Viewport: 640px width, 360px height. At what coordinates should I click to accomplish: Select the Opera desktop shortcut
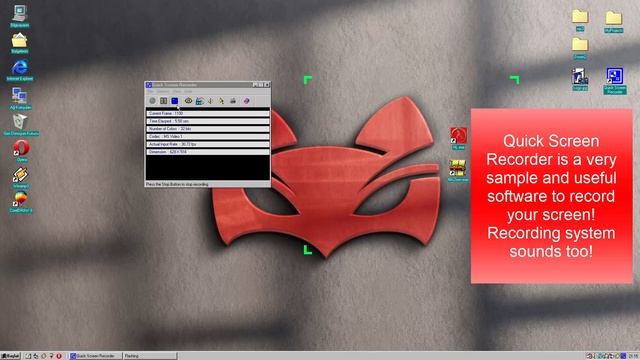coord(21,151)
